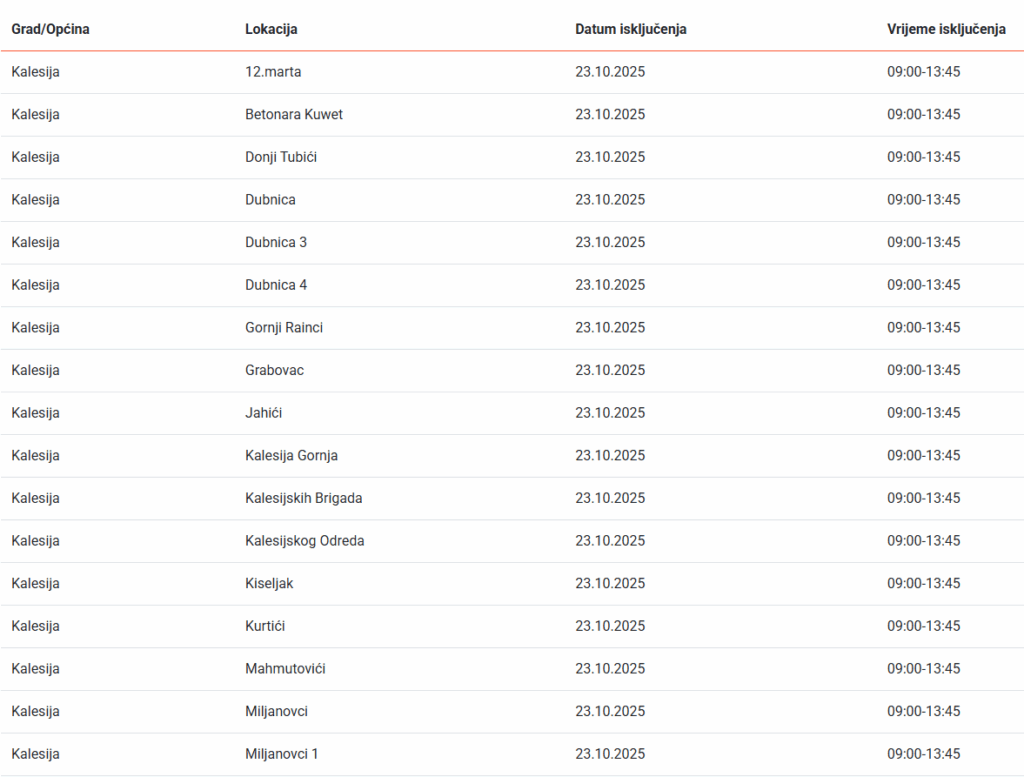This screenshot has height=777, width=1024.
Task: Click the Vrijeme isključenja column header
Action: (945, 29)
